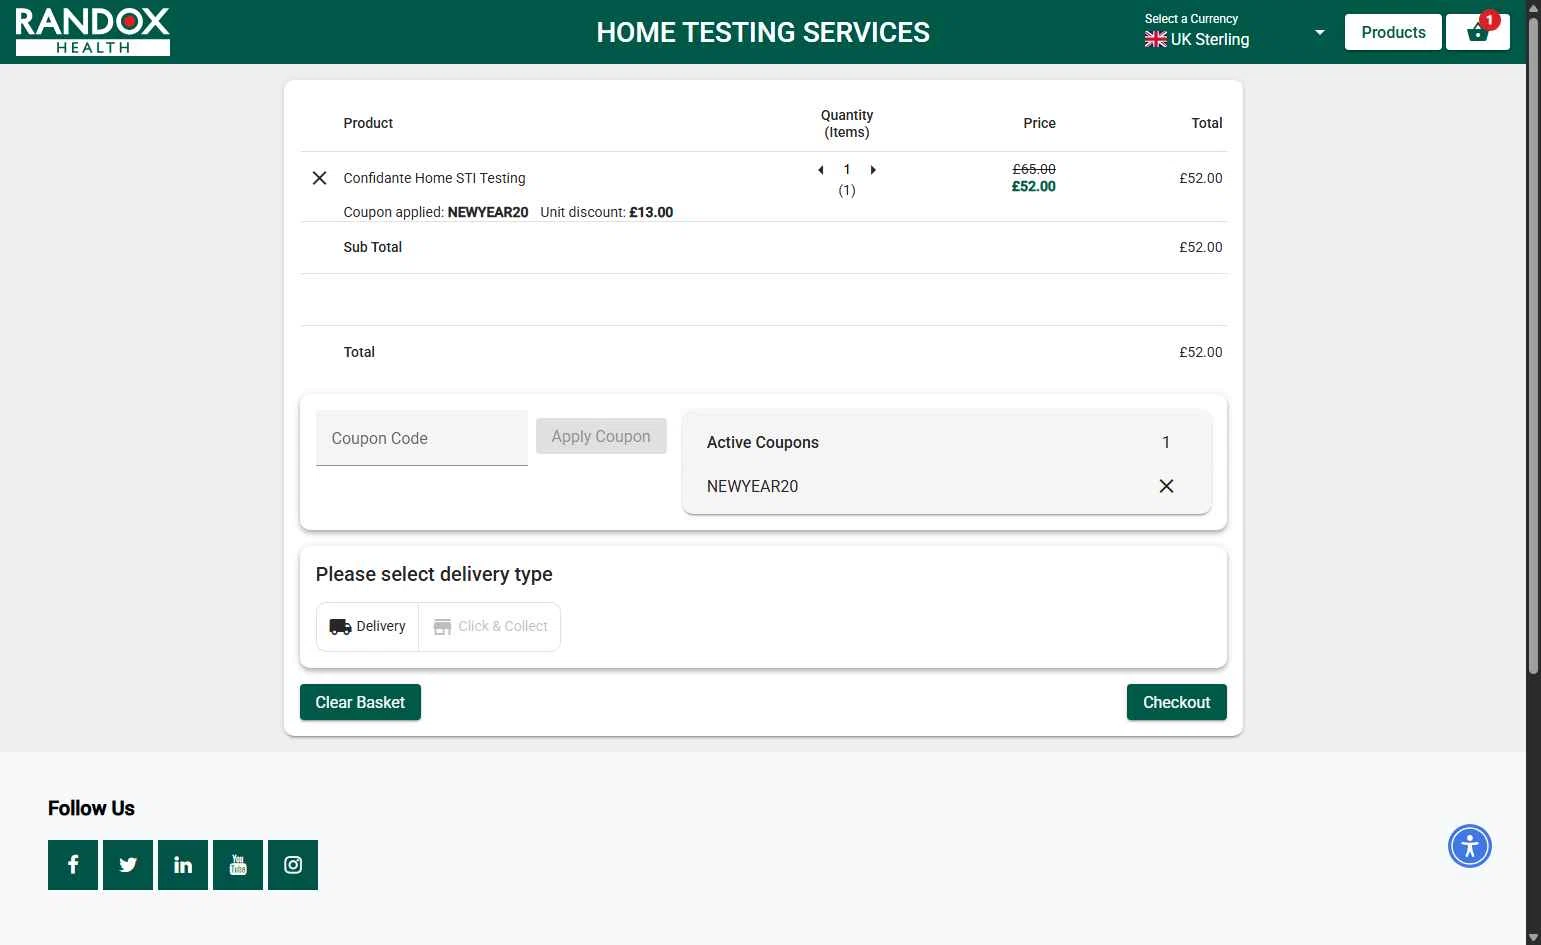
Task: Open the YouTube social icon
Action: coord(238,865)
